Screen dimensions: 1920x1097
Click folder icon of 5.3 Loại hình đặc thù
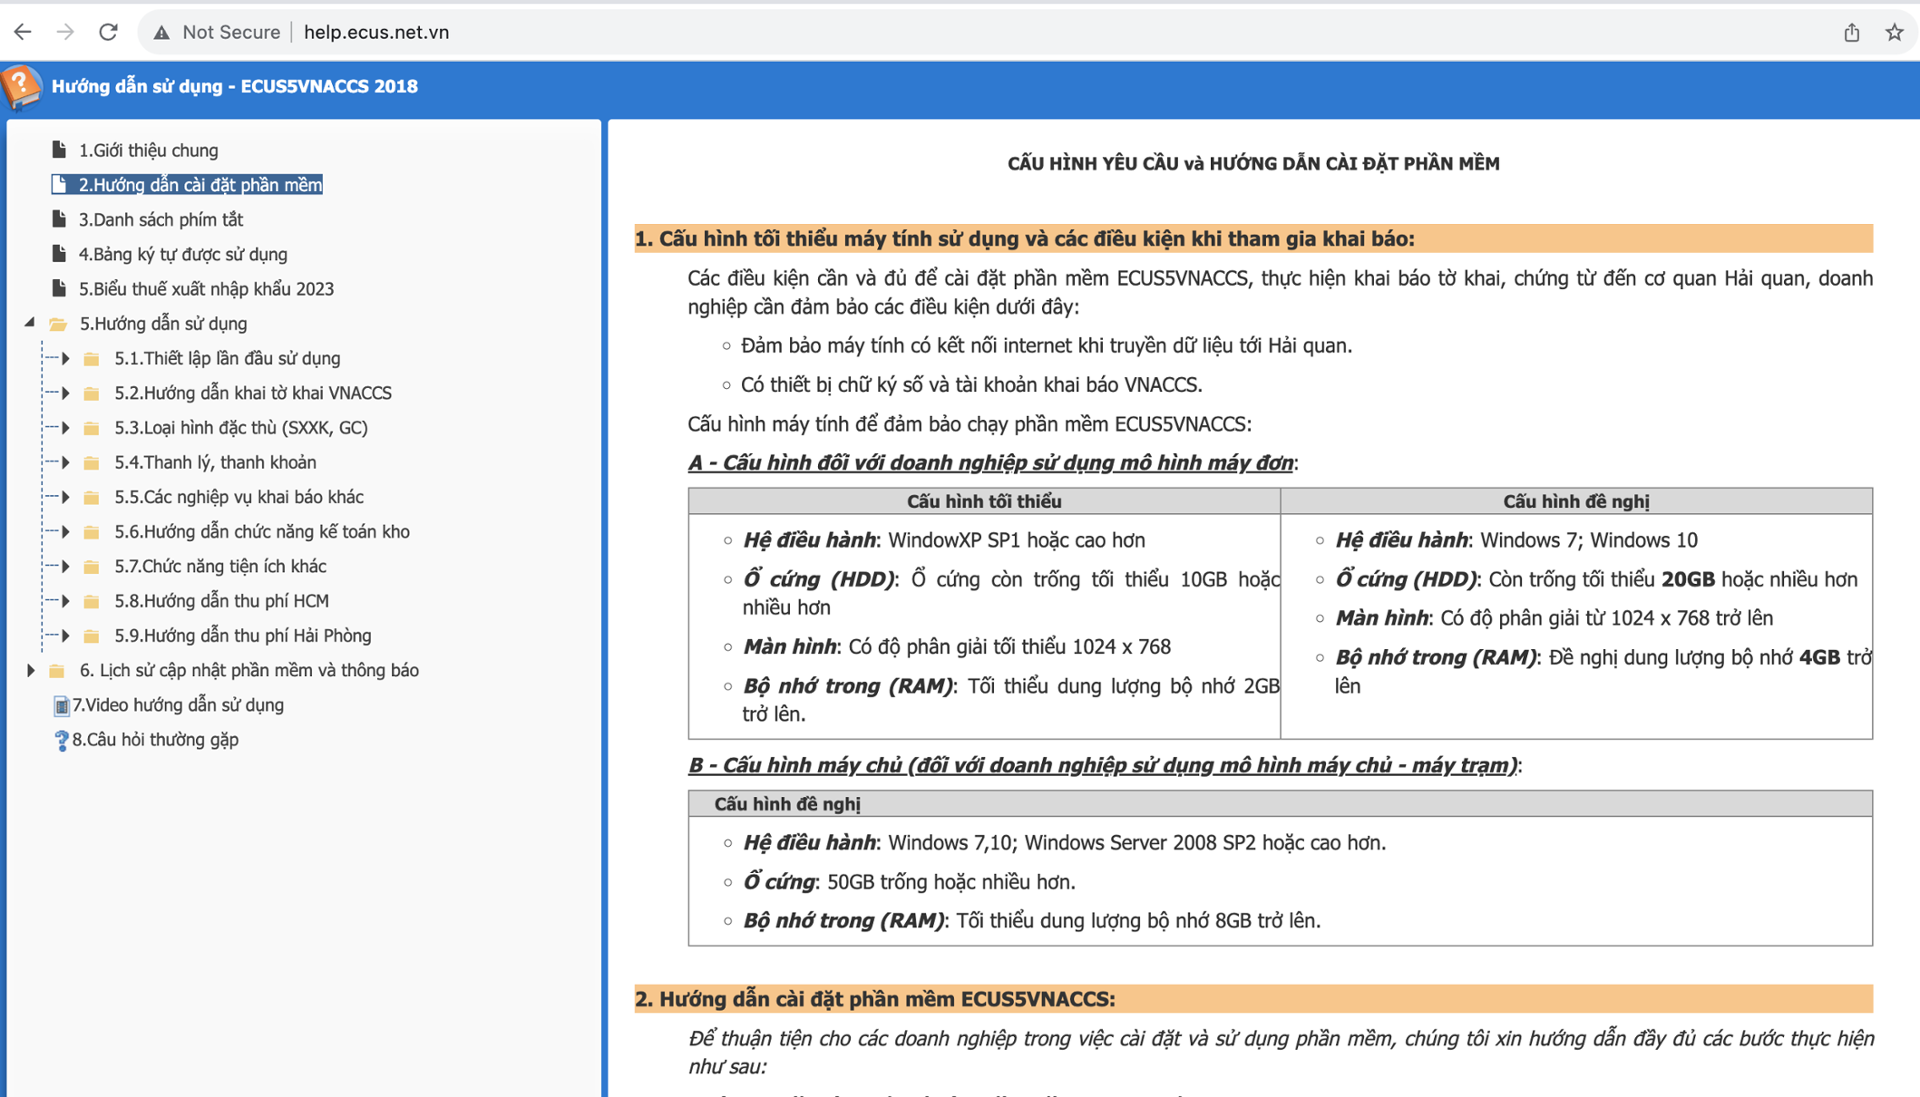pyautogui.click(x=91, y=428)
